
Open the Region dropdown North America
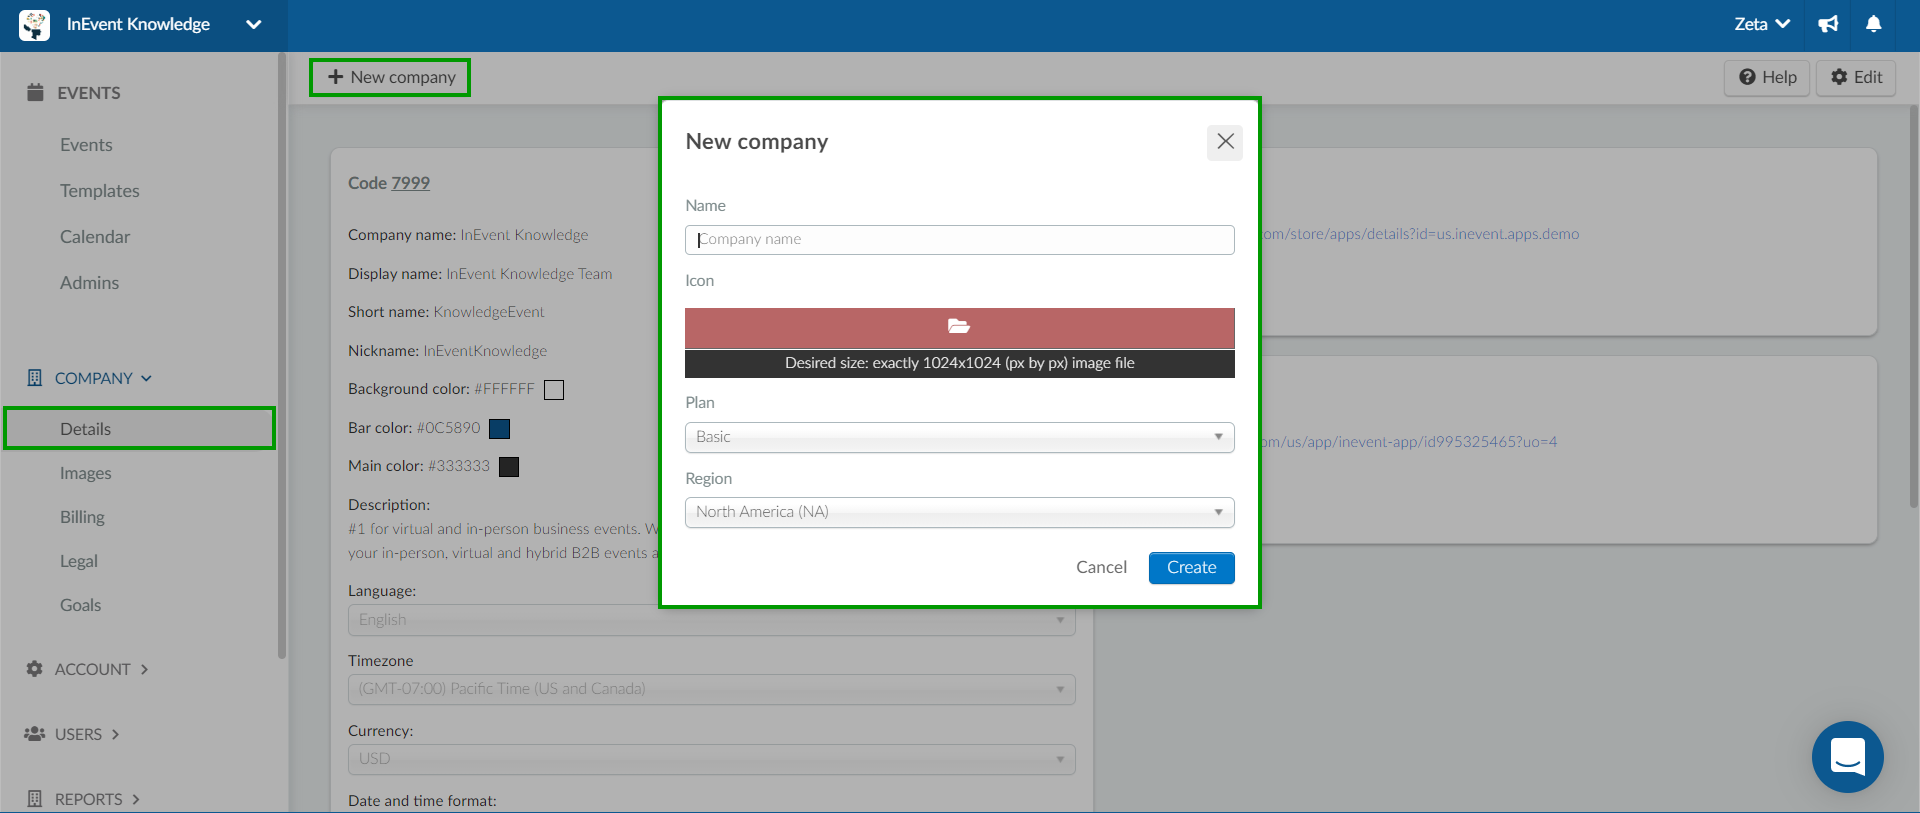point(959,512)
